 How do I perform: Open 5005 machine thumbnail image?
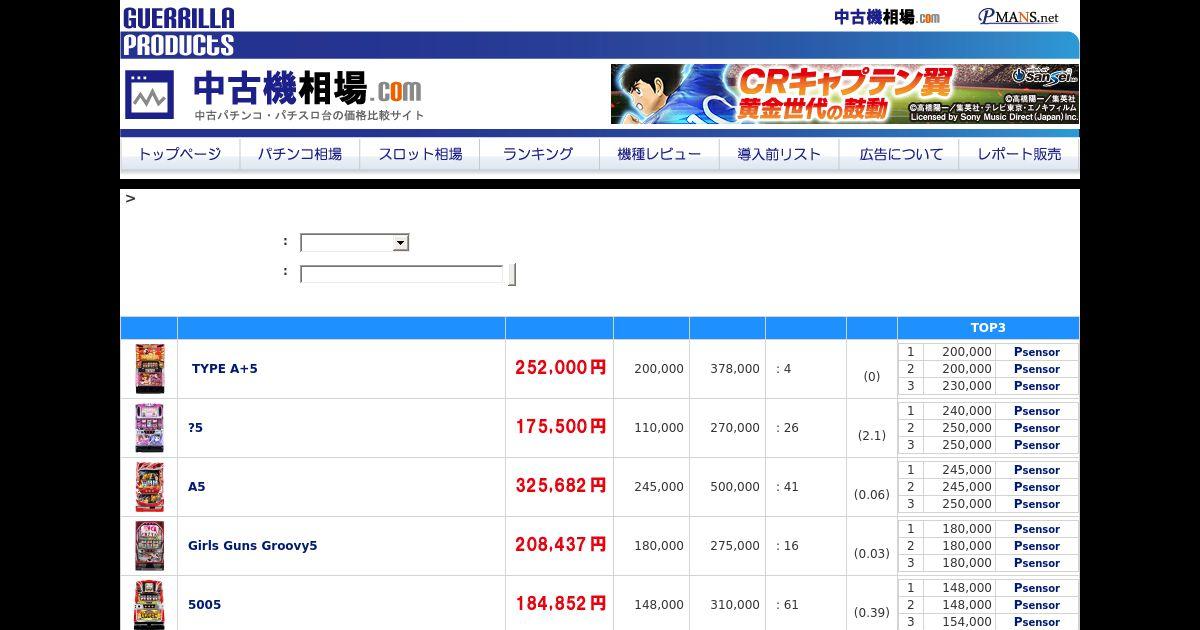[150, 605]
